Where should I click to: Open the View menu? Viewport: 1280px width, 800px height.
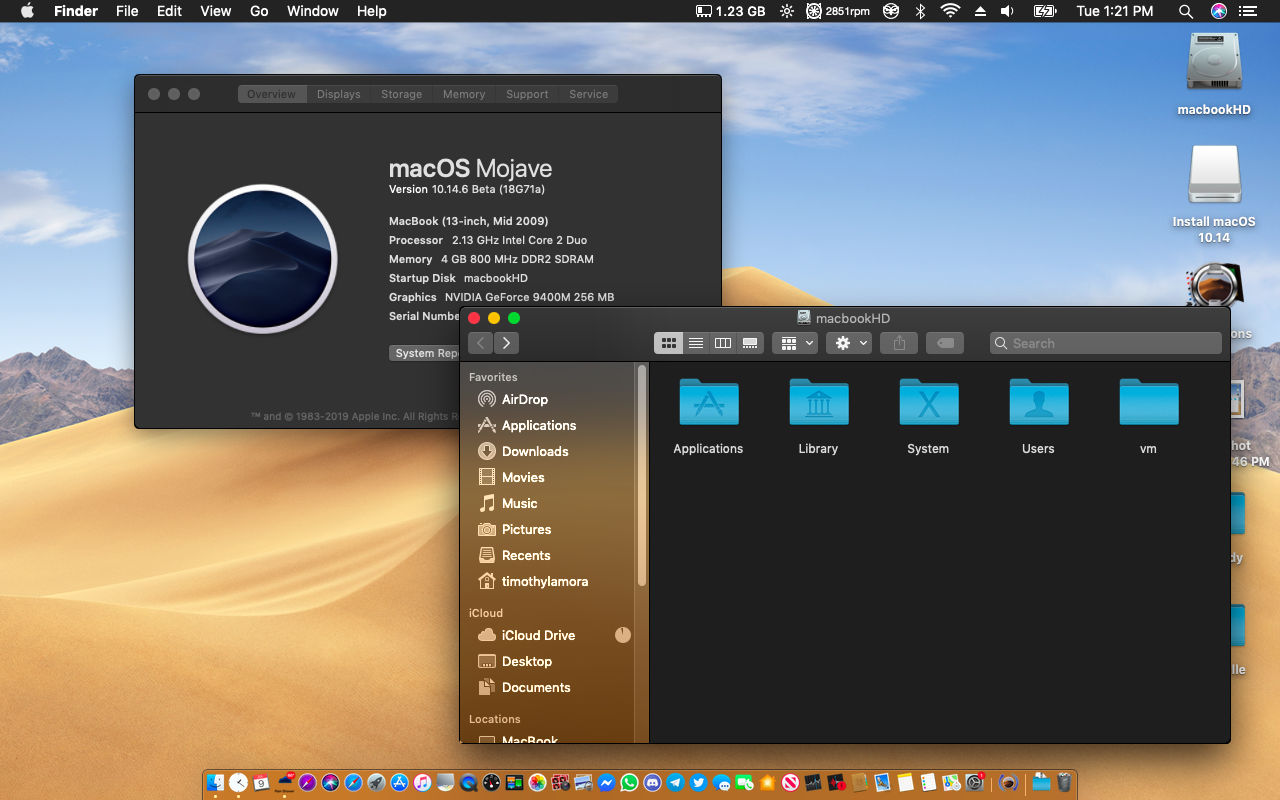point(216,11)
